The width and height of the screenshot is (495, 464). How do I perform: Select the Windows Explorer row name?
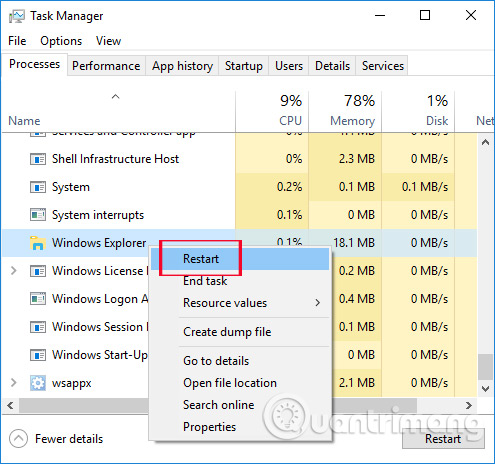pos(99,243)
